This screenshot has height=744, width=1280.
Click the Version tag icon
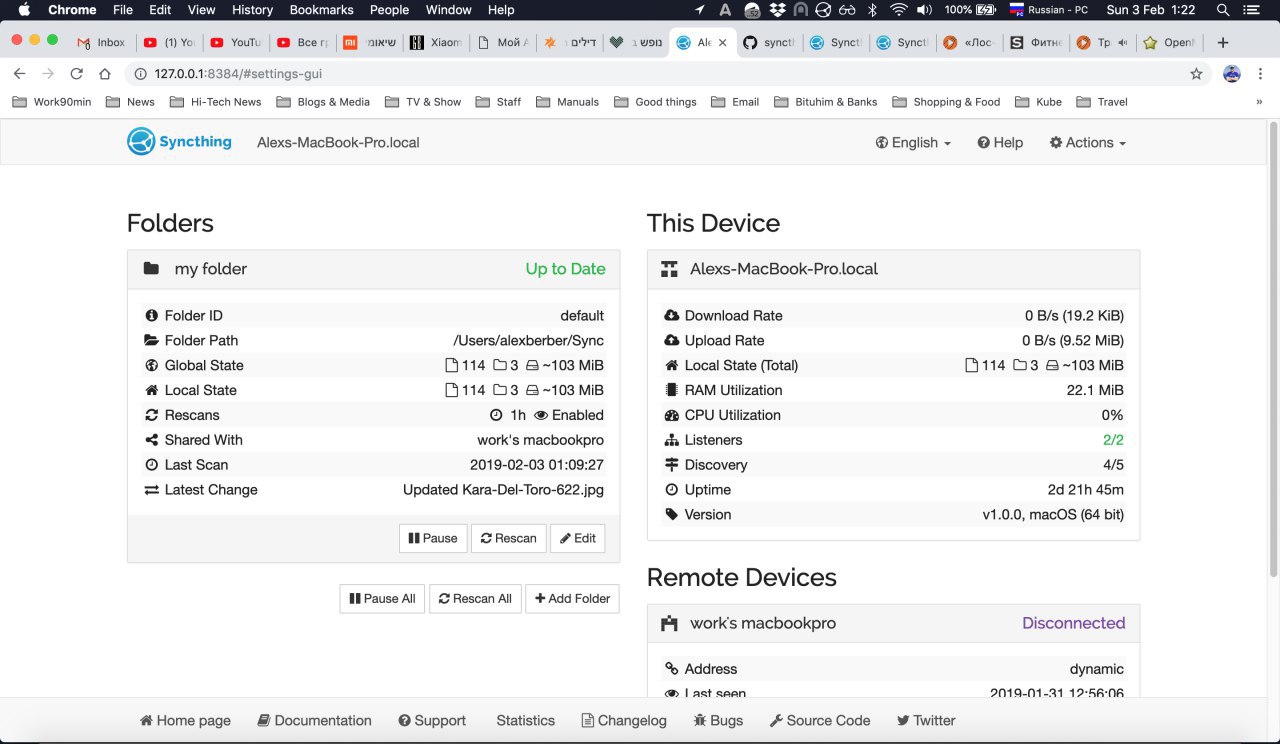tap(672, 516)
